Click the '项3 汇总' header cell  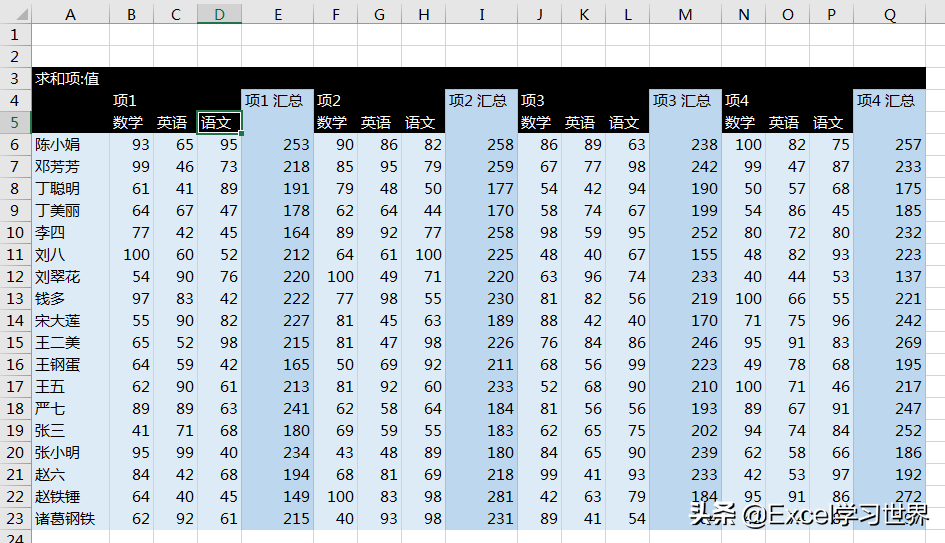click(x=685, y=101)
